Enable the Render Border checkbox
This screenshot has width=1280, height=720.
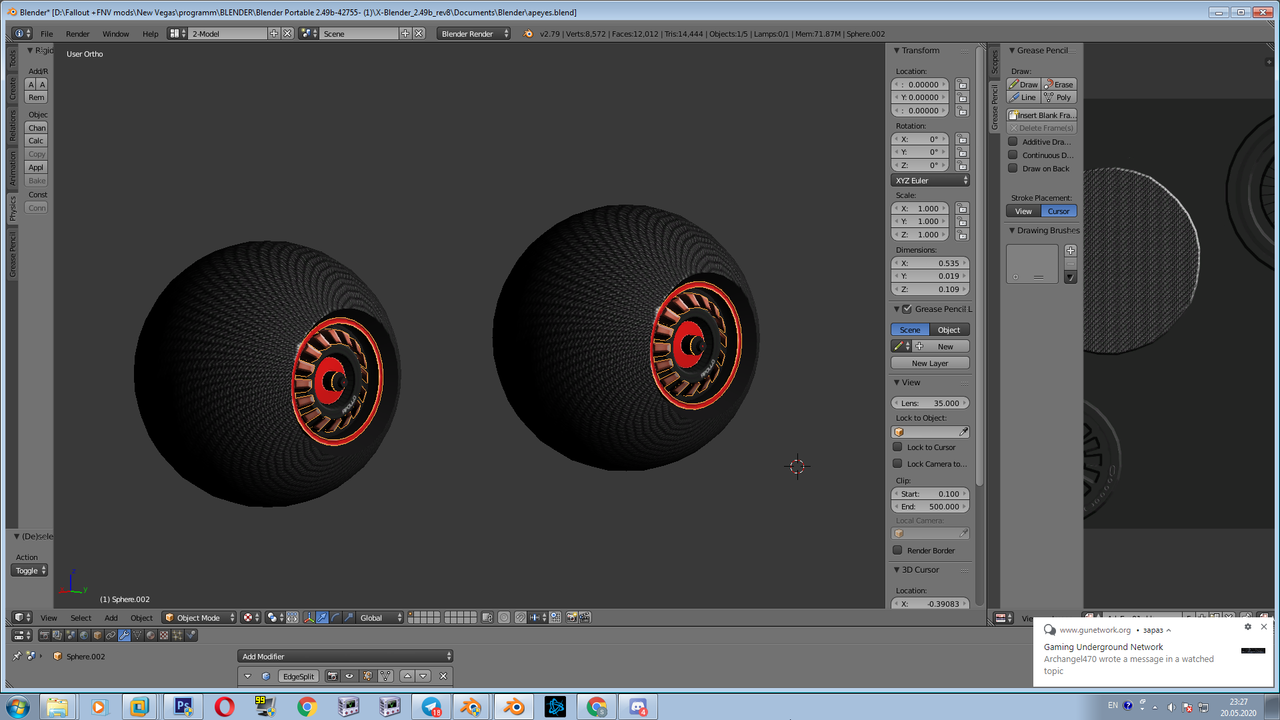tap(896, 550)
